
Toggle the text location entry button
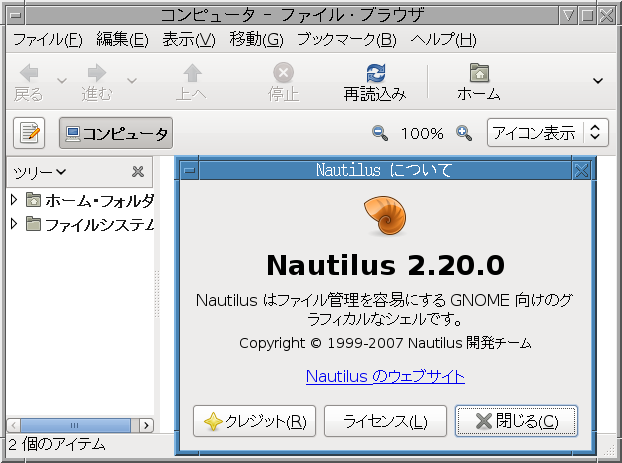pos(29,133)
